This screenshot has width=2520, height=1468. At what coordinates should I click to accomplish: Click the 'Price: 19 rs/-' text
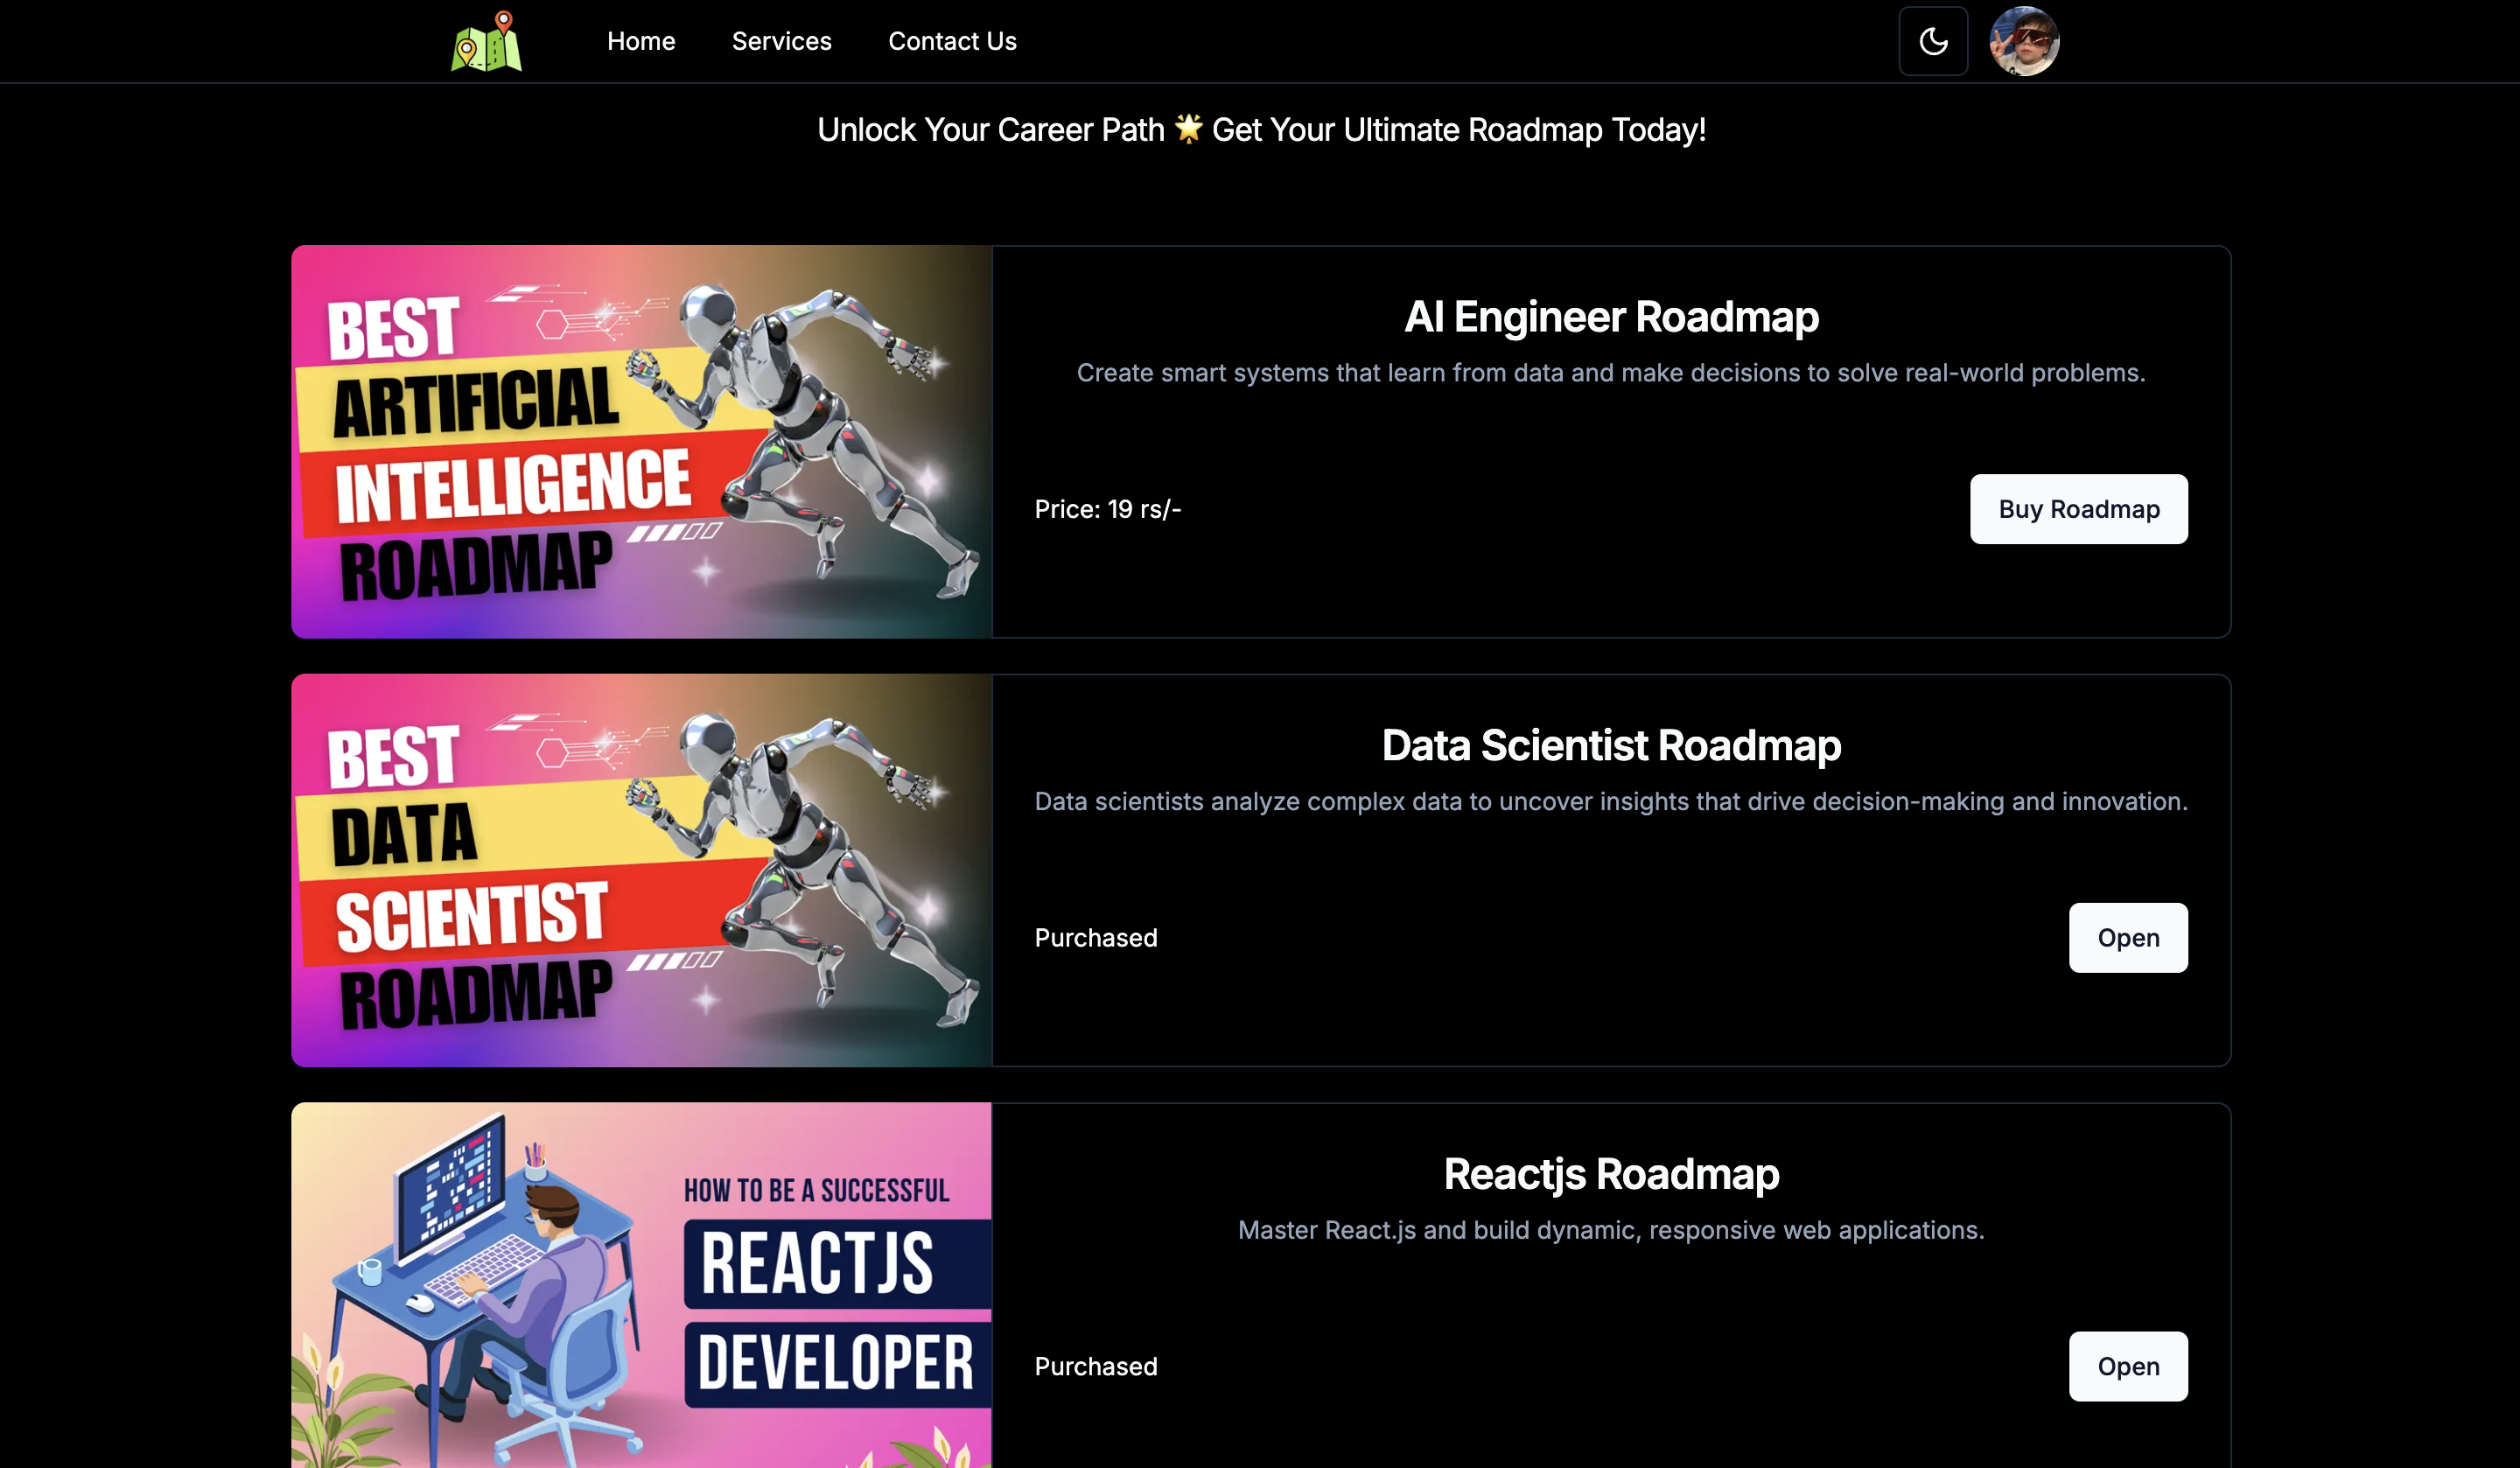(1108, 509)
